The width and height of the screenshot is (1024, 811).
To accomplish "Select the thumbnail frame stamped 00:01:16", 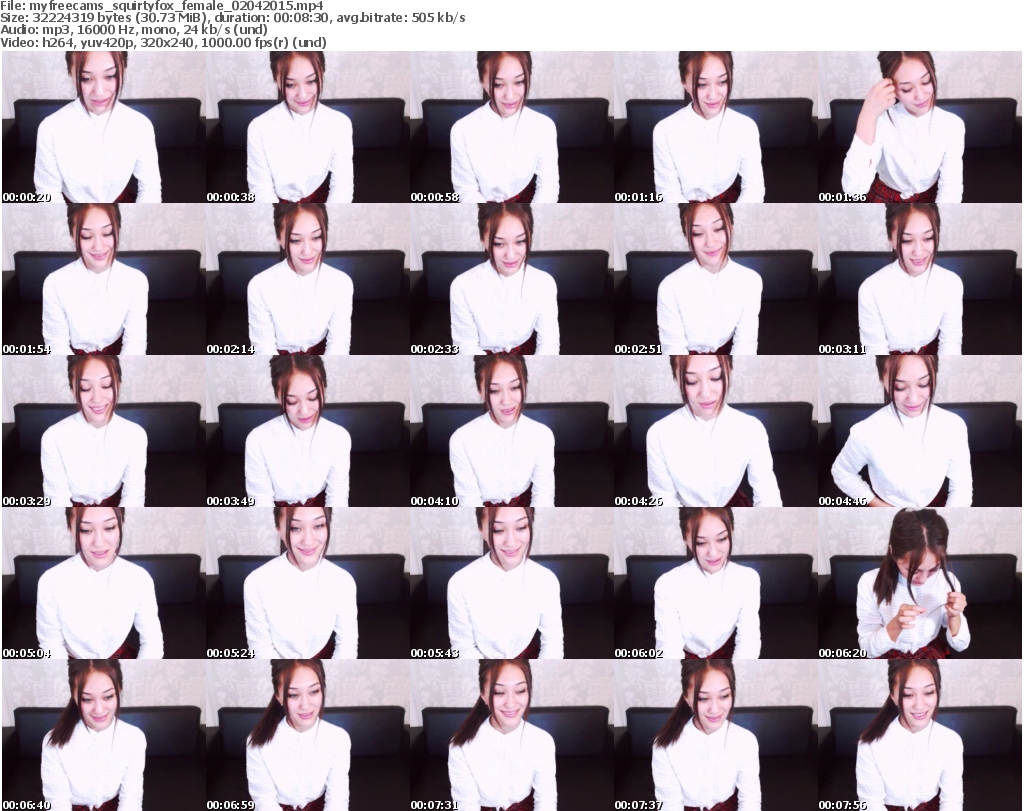I will (716, 127).
